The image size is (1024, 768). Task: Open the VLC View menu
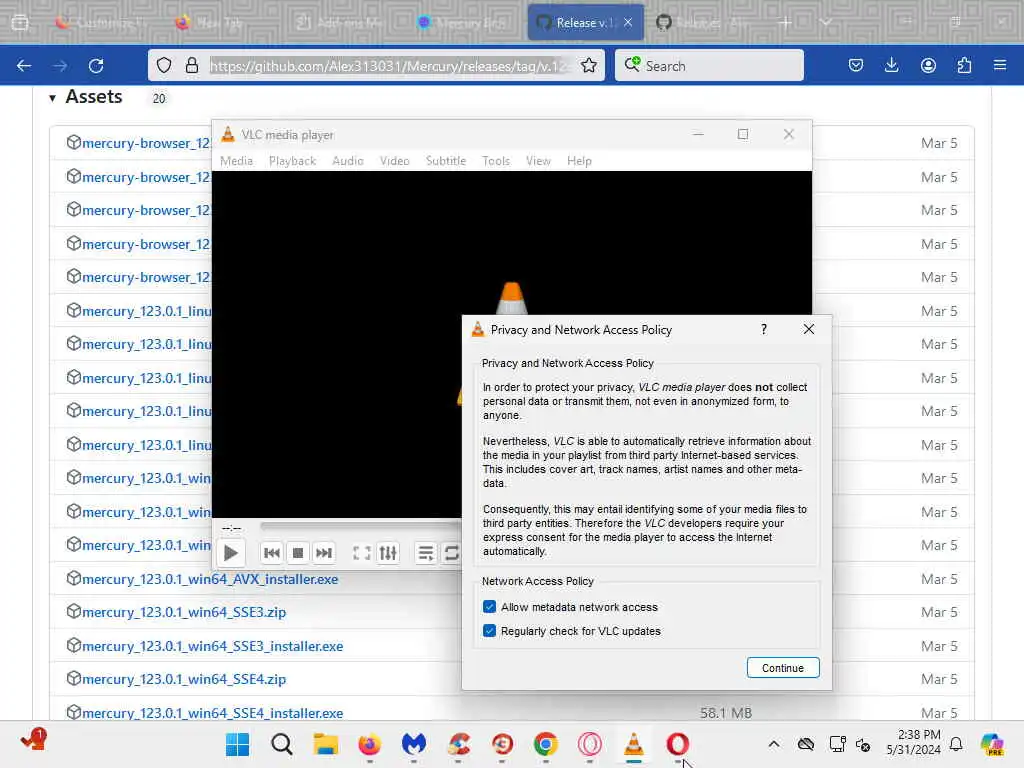[x=538, y=161]
